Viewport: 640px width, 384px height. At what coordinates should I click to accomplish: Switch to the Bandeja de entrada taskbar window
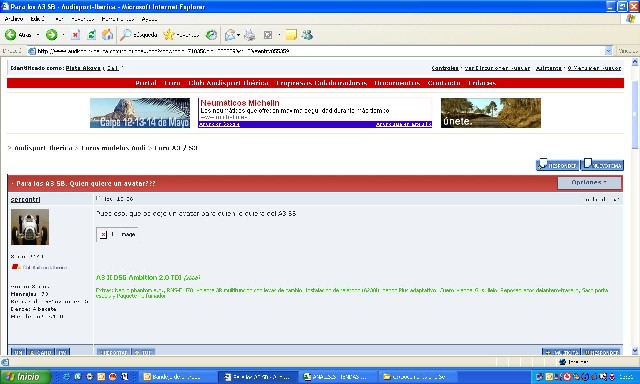177,377
